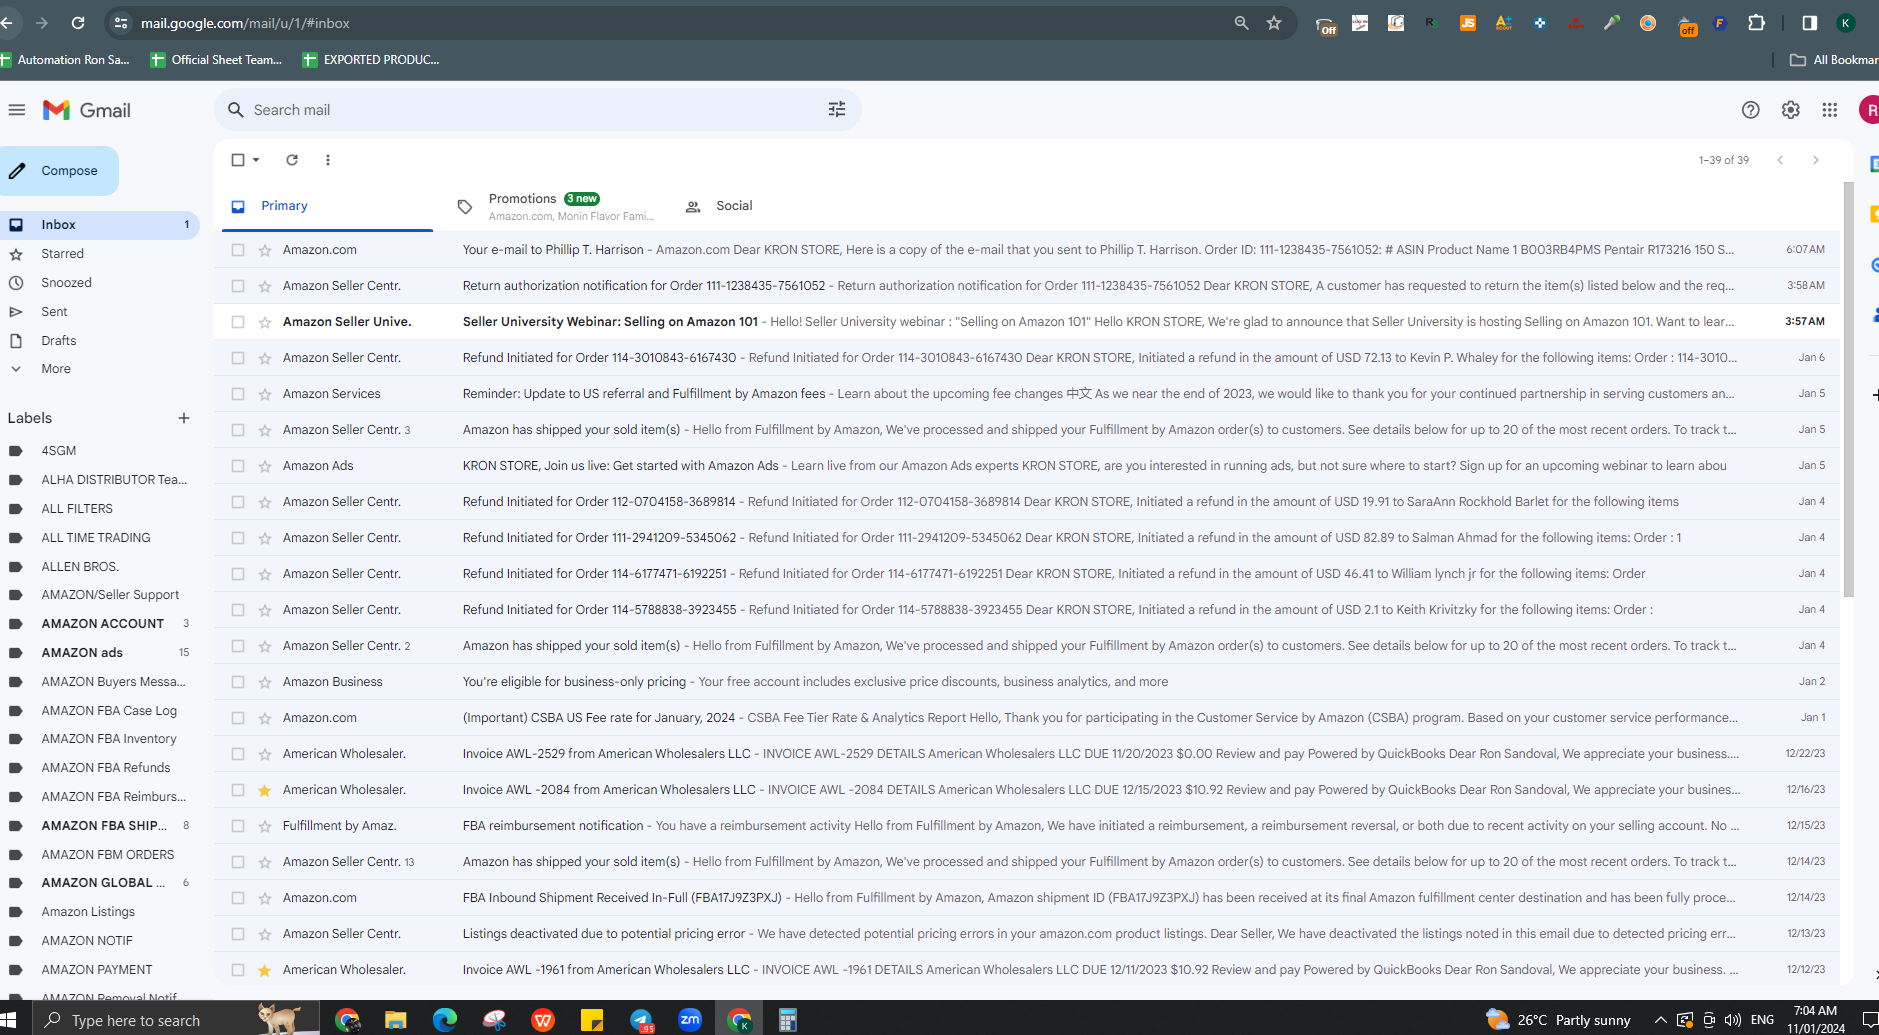
Task: Refresh the inbox list
Action: click(292, 160)
